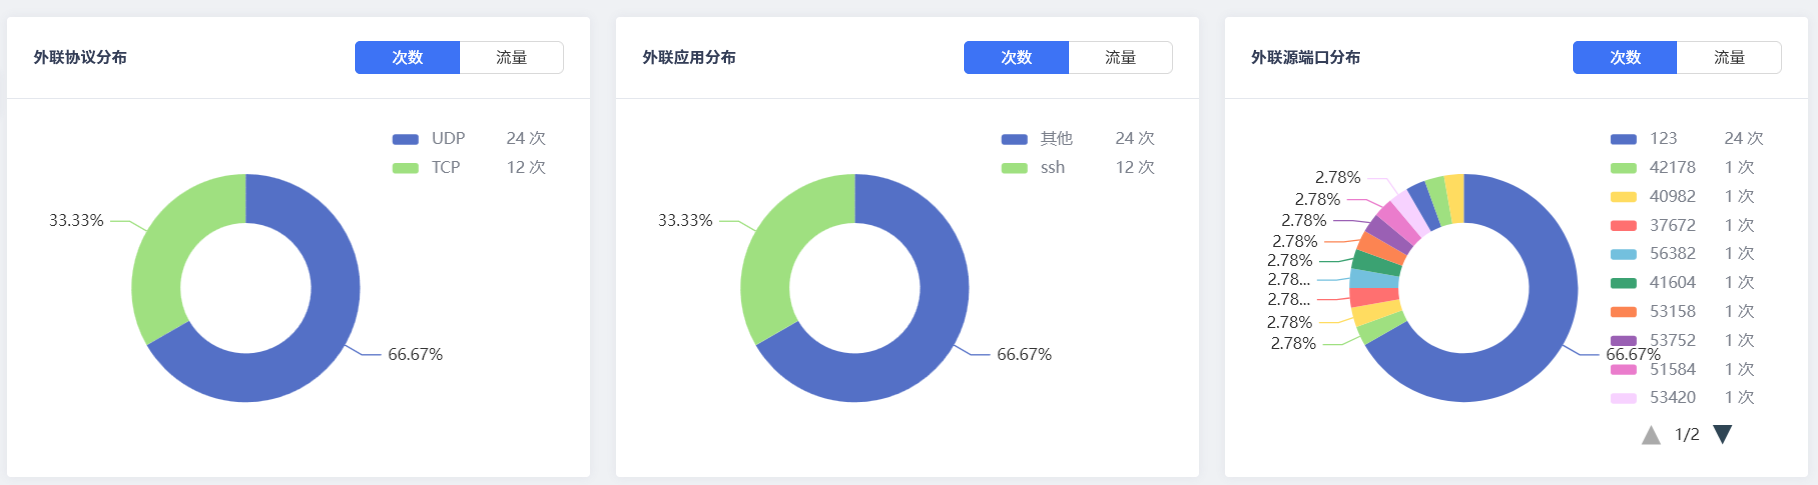Switch protocol distribution to 流量 tab
Screen dimensions: 1818x485
[511, 58]
